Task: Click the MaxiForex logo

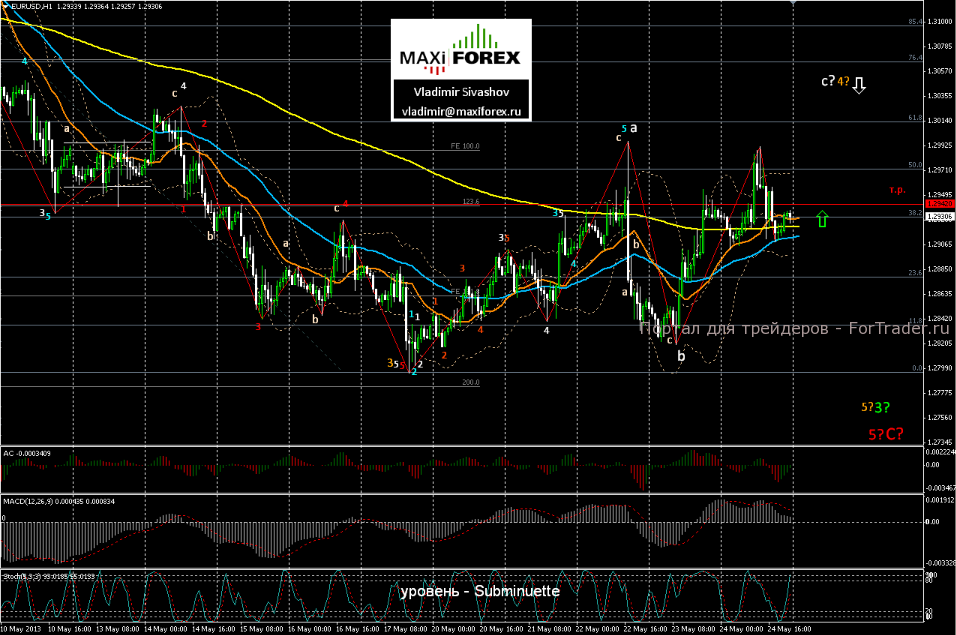Action: click(x=461, y=50)
